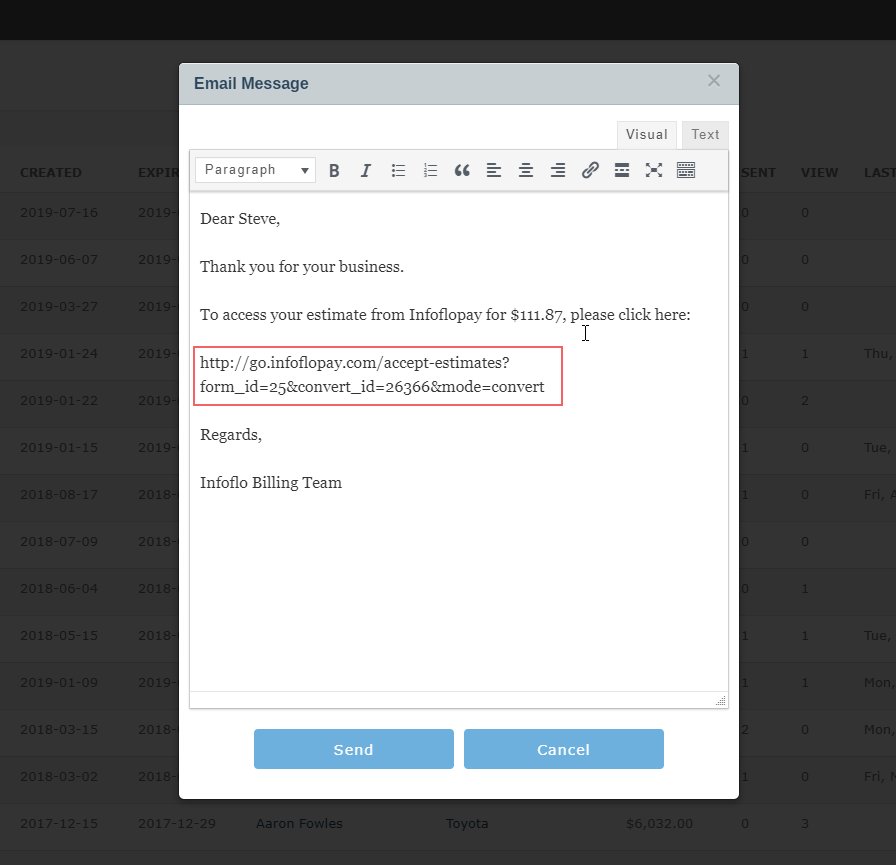Insert a hyperlink into the email
896x865 pixels.
(590, 170)
